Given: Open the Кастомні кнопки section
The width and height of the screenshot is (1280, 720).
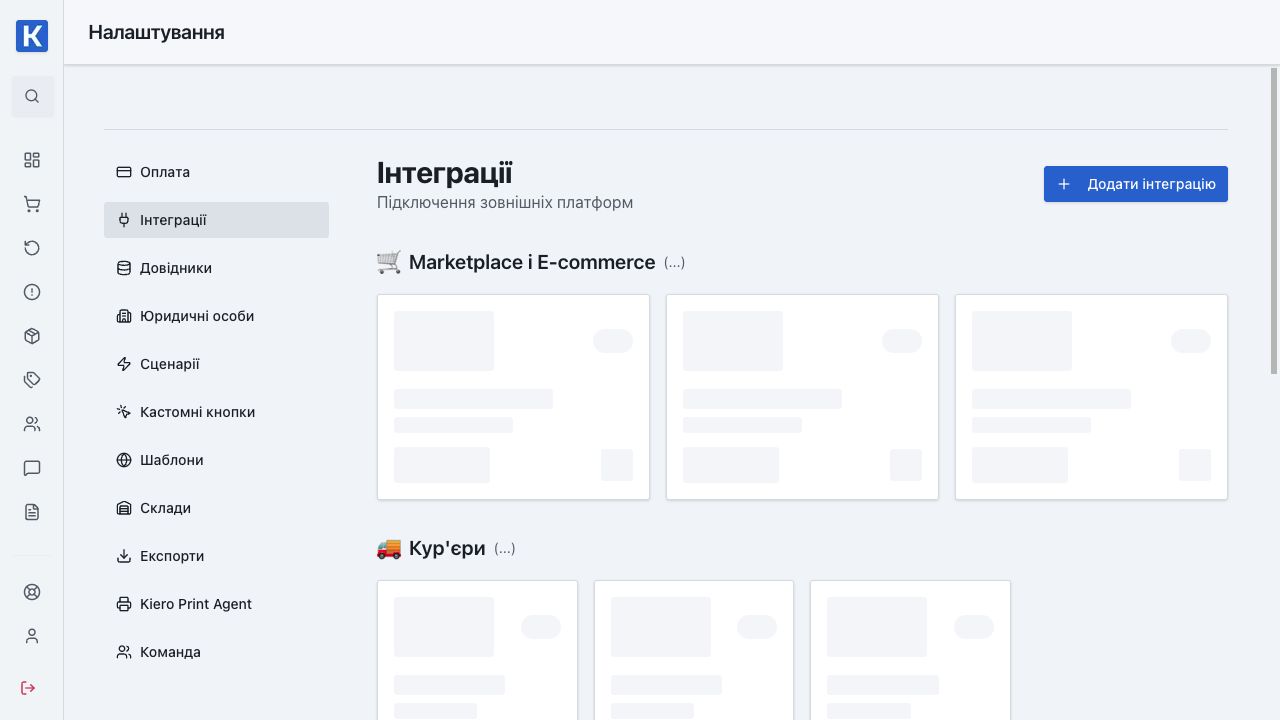Looking at the screenshot, I should click(x=216, y=412).
